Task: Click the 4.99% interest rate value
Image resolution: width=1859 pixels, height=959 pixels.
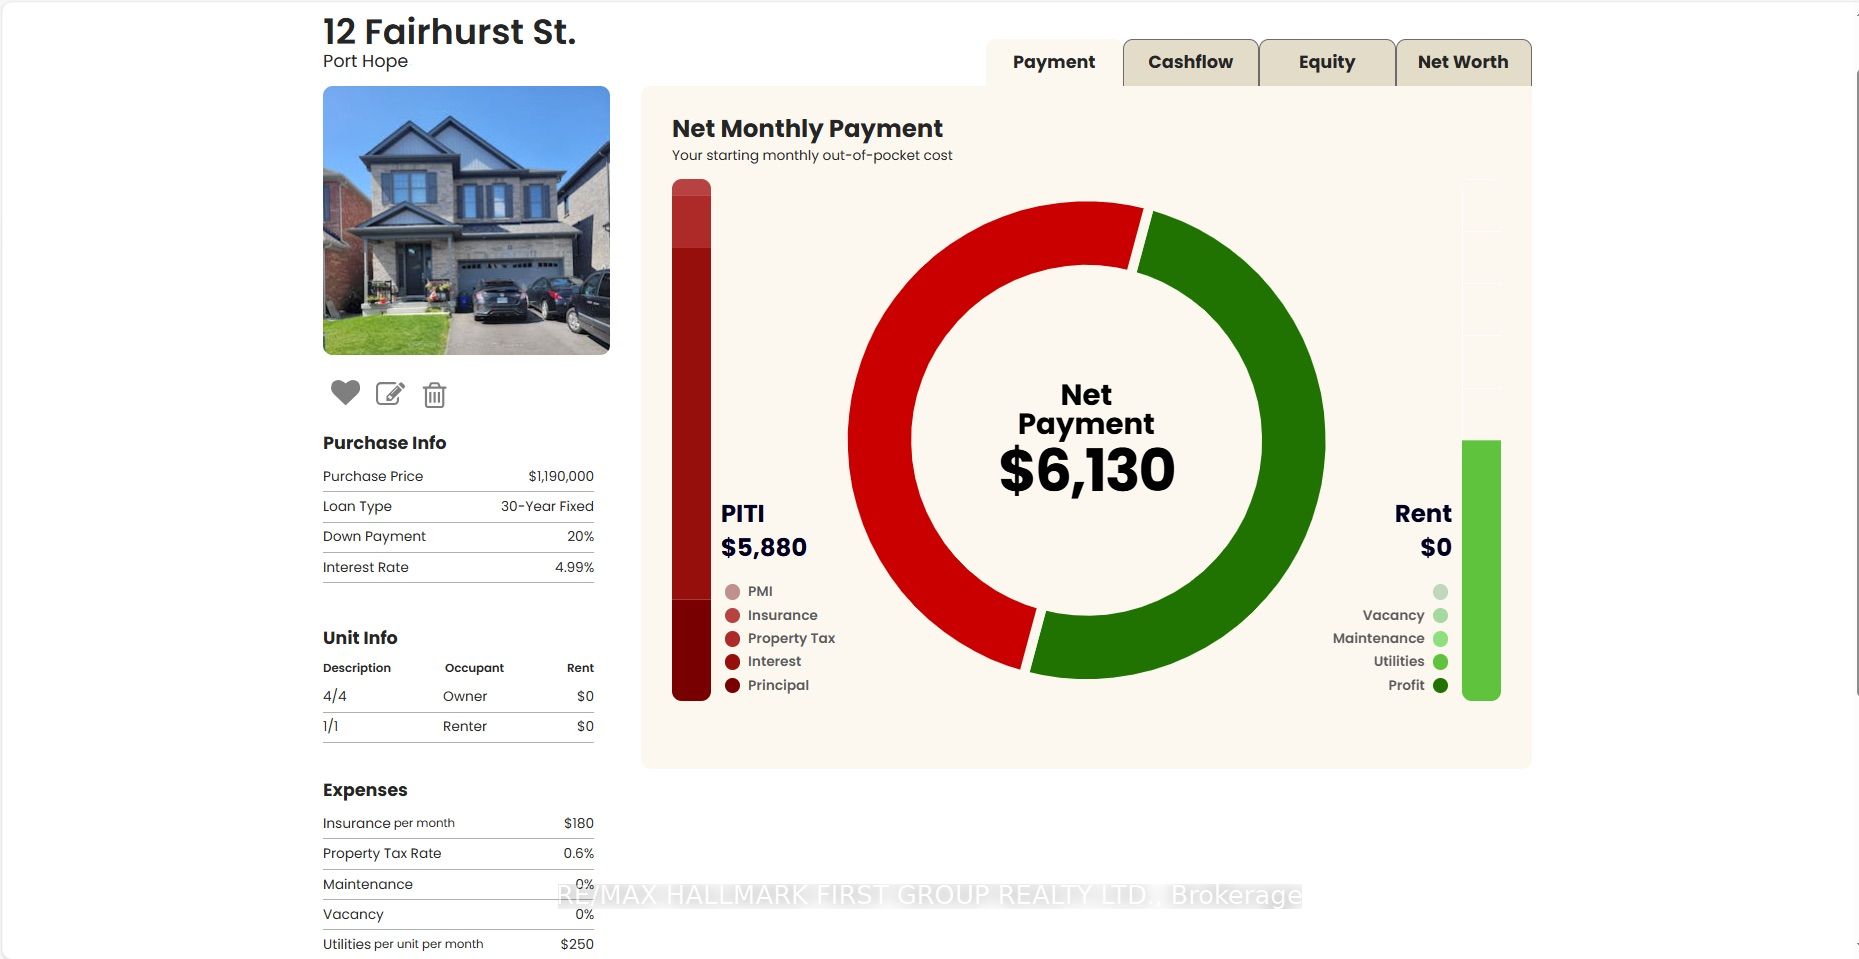Action: 574,567
